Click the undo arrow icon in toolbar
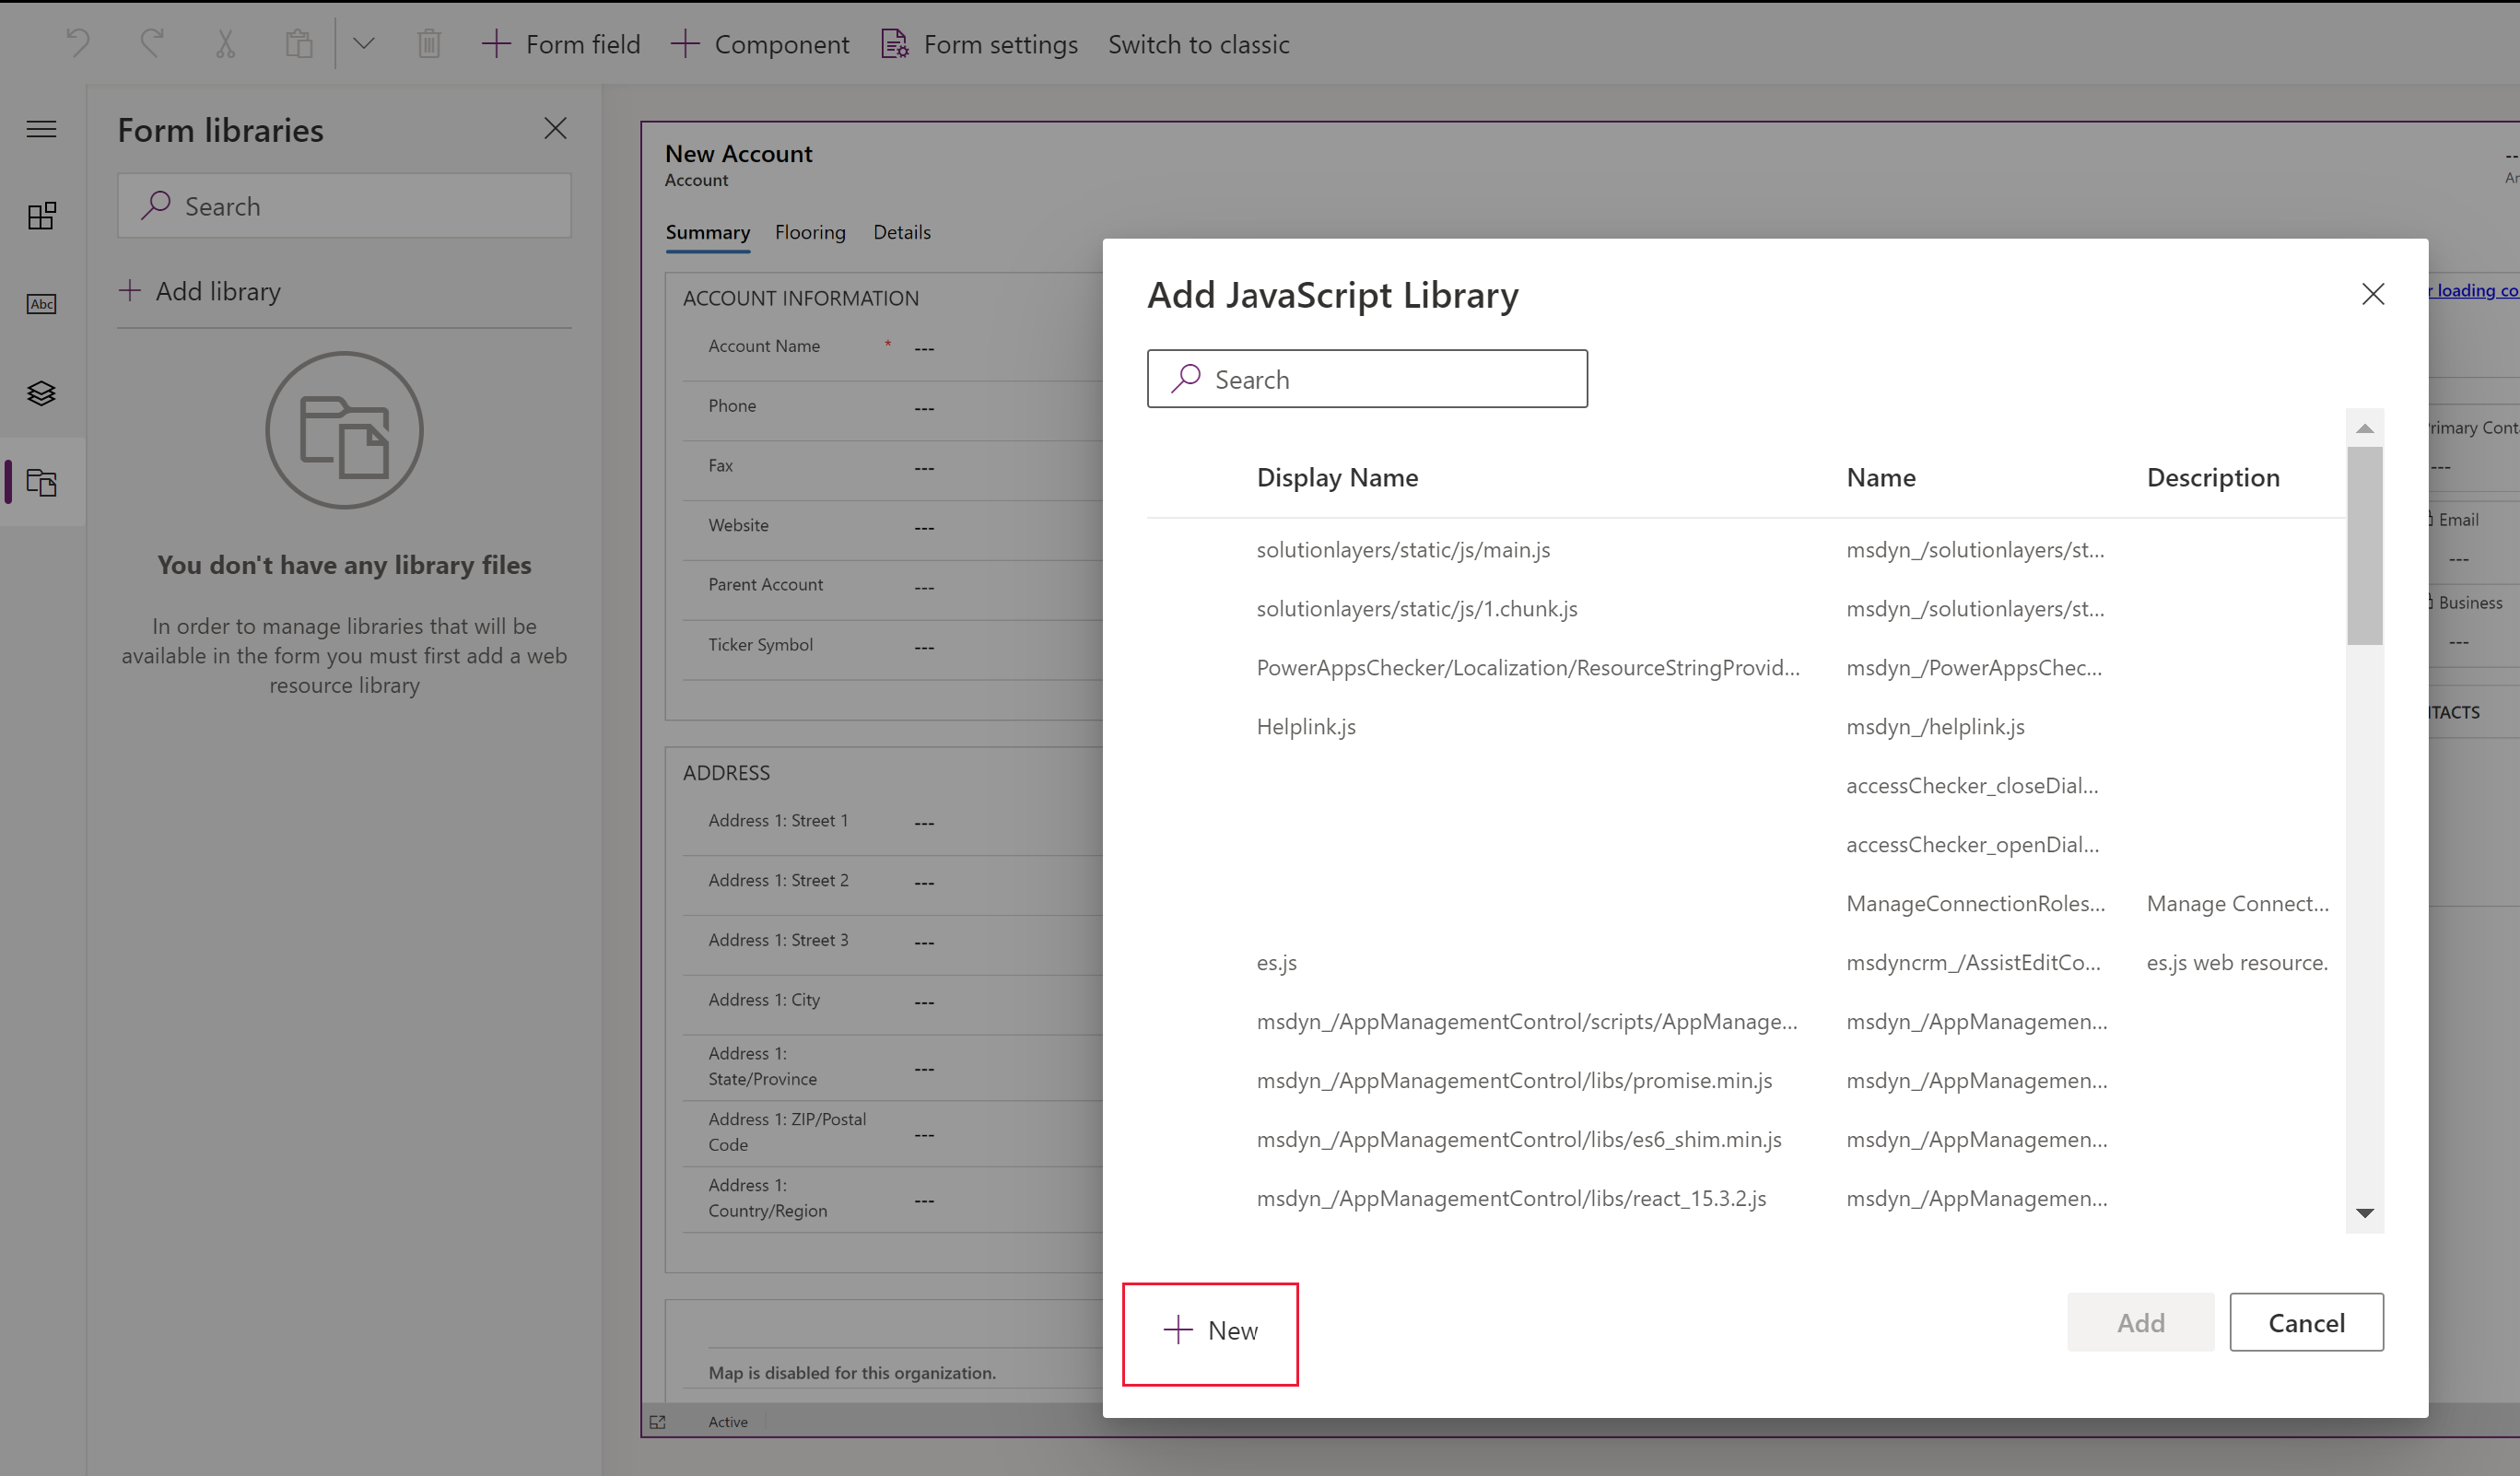This screenshot has width=2520, height=1476. click(77, 42)
